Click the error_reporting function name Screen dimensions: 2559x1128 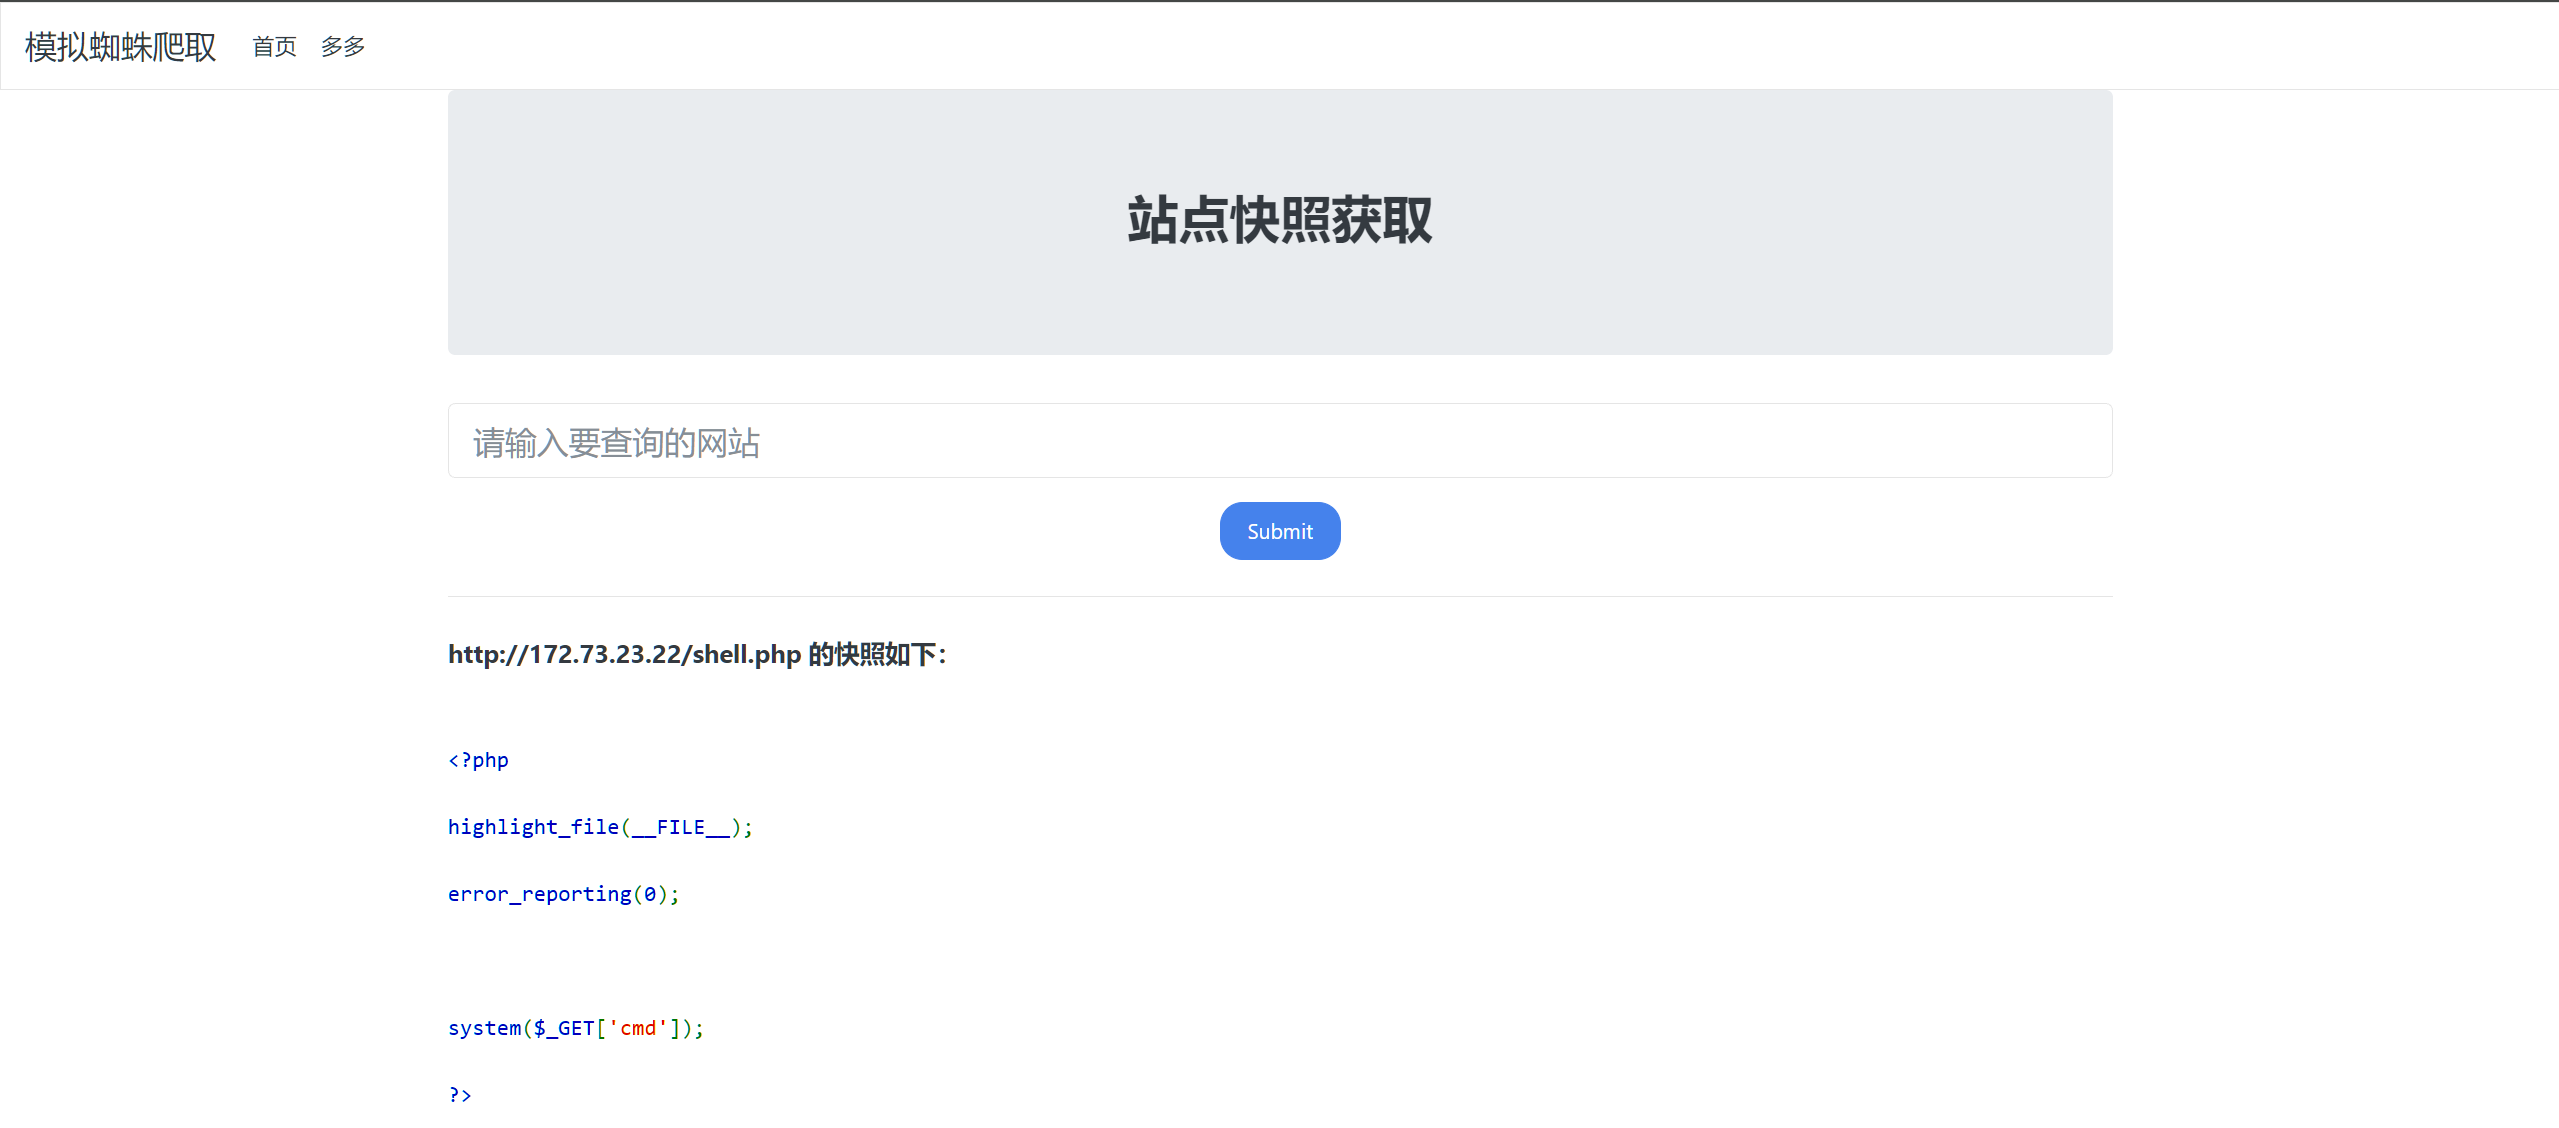(x=539, y=894)
